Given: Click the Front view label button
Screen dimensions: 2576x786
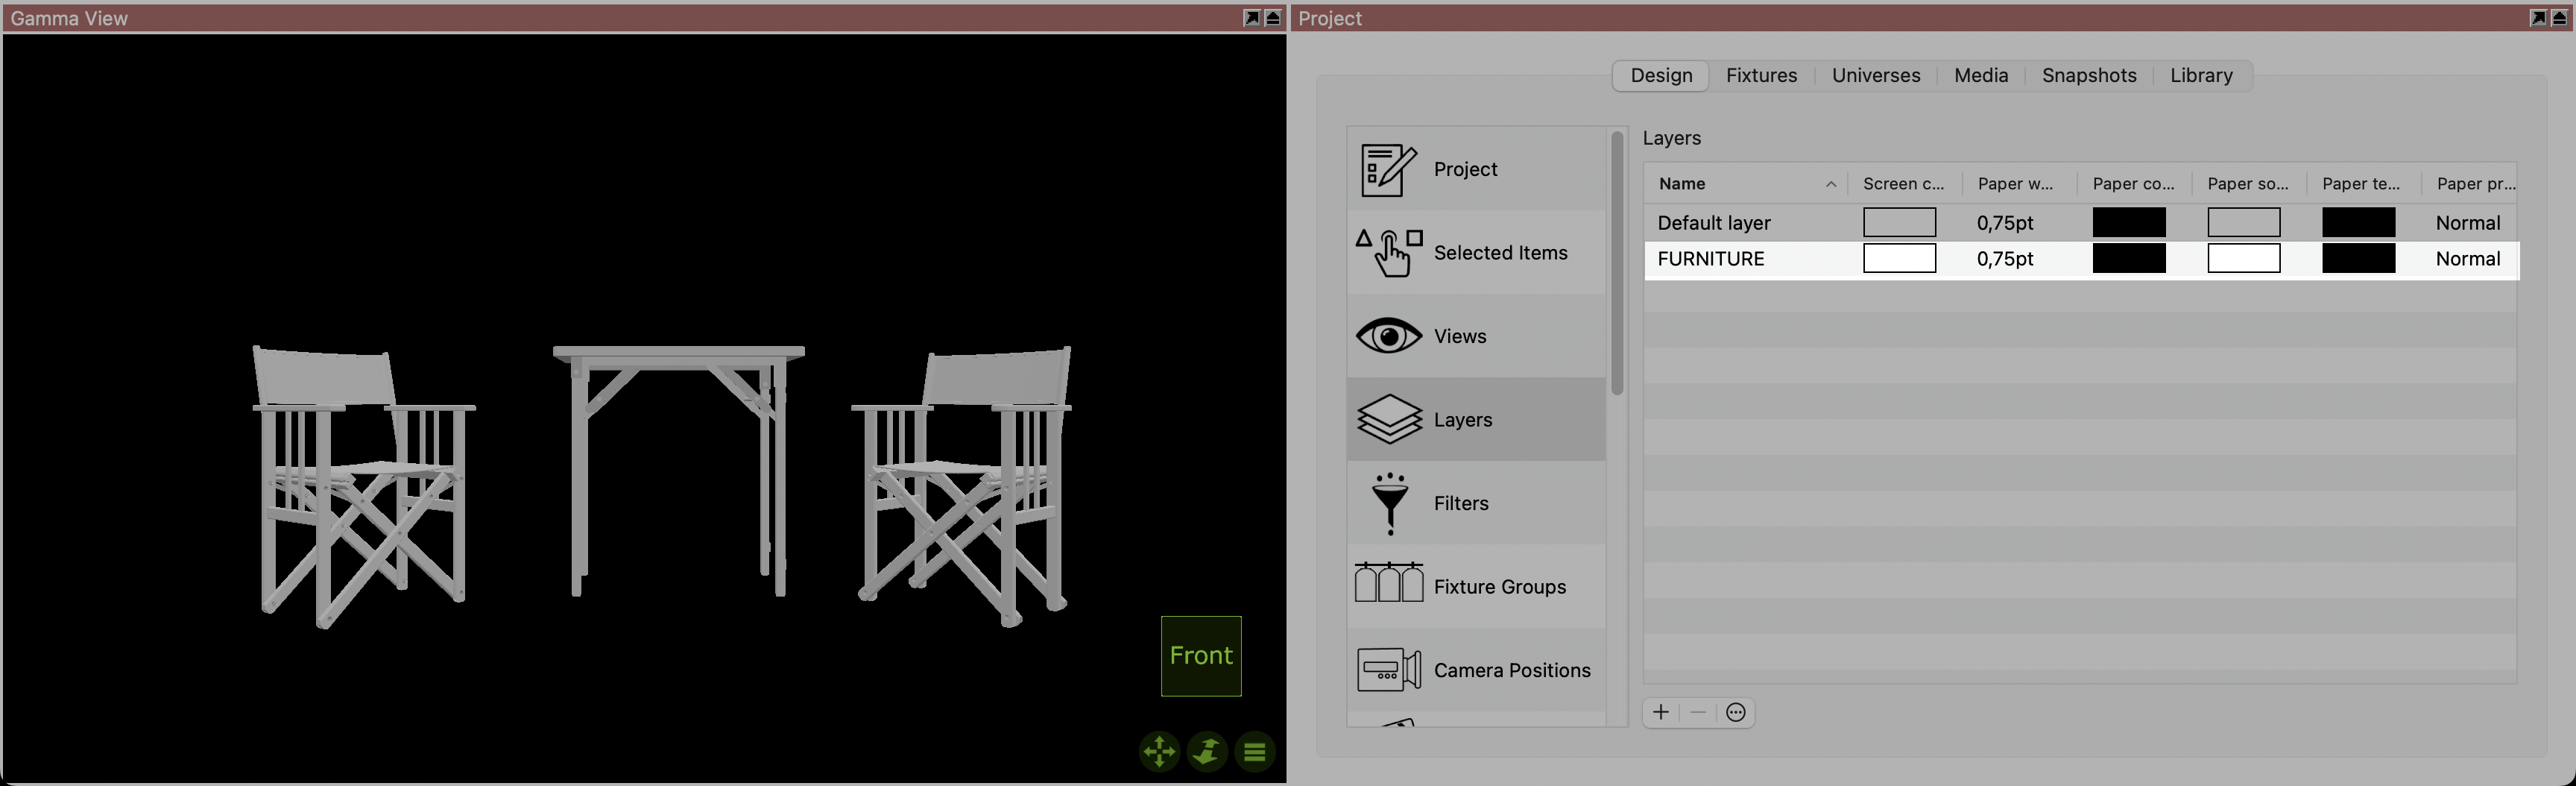Looking at the screenshot, I should 1200,656.
